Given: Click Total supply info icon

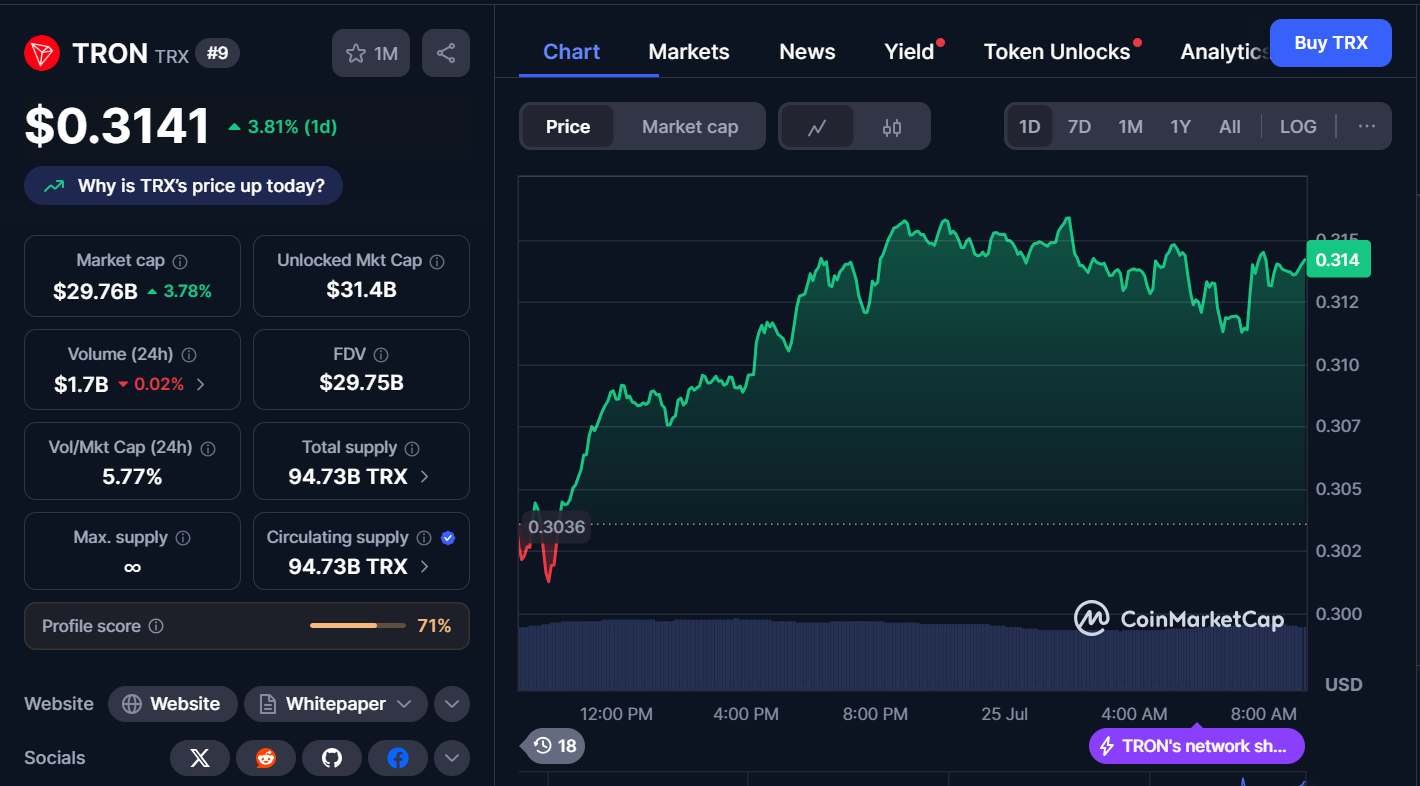Looking at the screenshot, I should point(412,448).
